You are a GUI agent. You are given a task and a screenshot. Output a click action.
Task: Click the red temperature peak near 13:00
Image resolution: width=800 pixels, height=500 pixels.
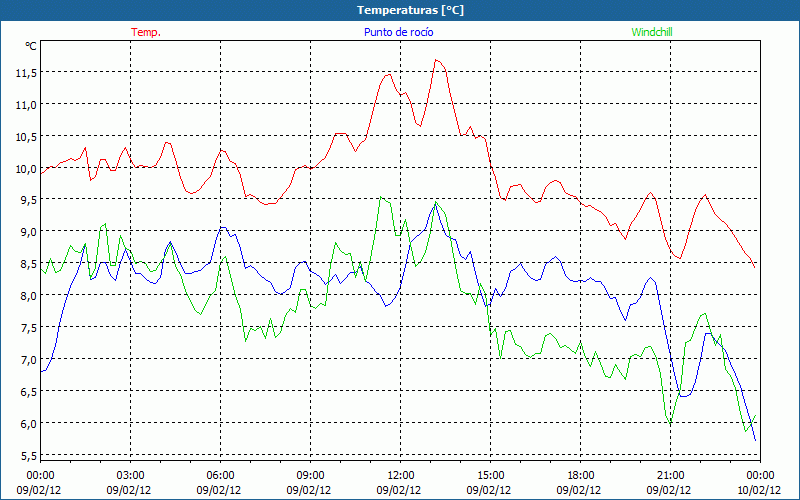436,60
